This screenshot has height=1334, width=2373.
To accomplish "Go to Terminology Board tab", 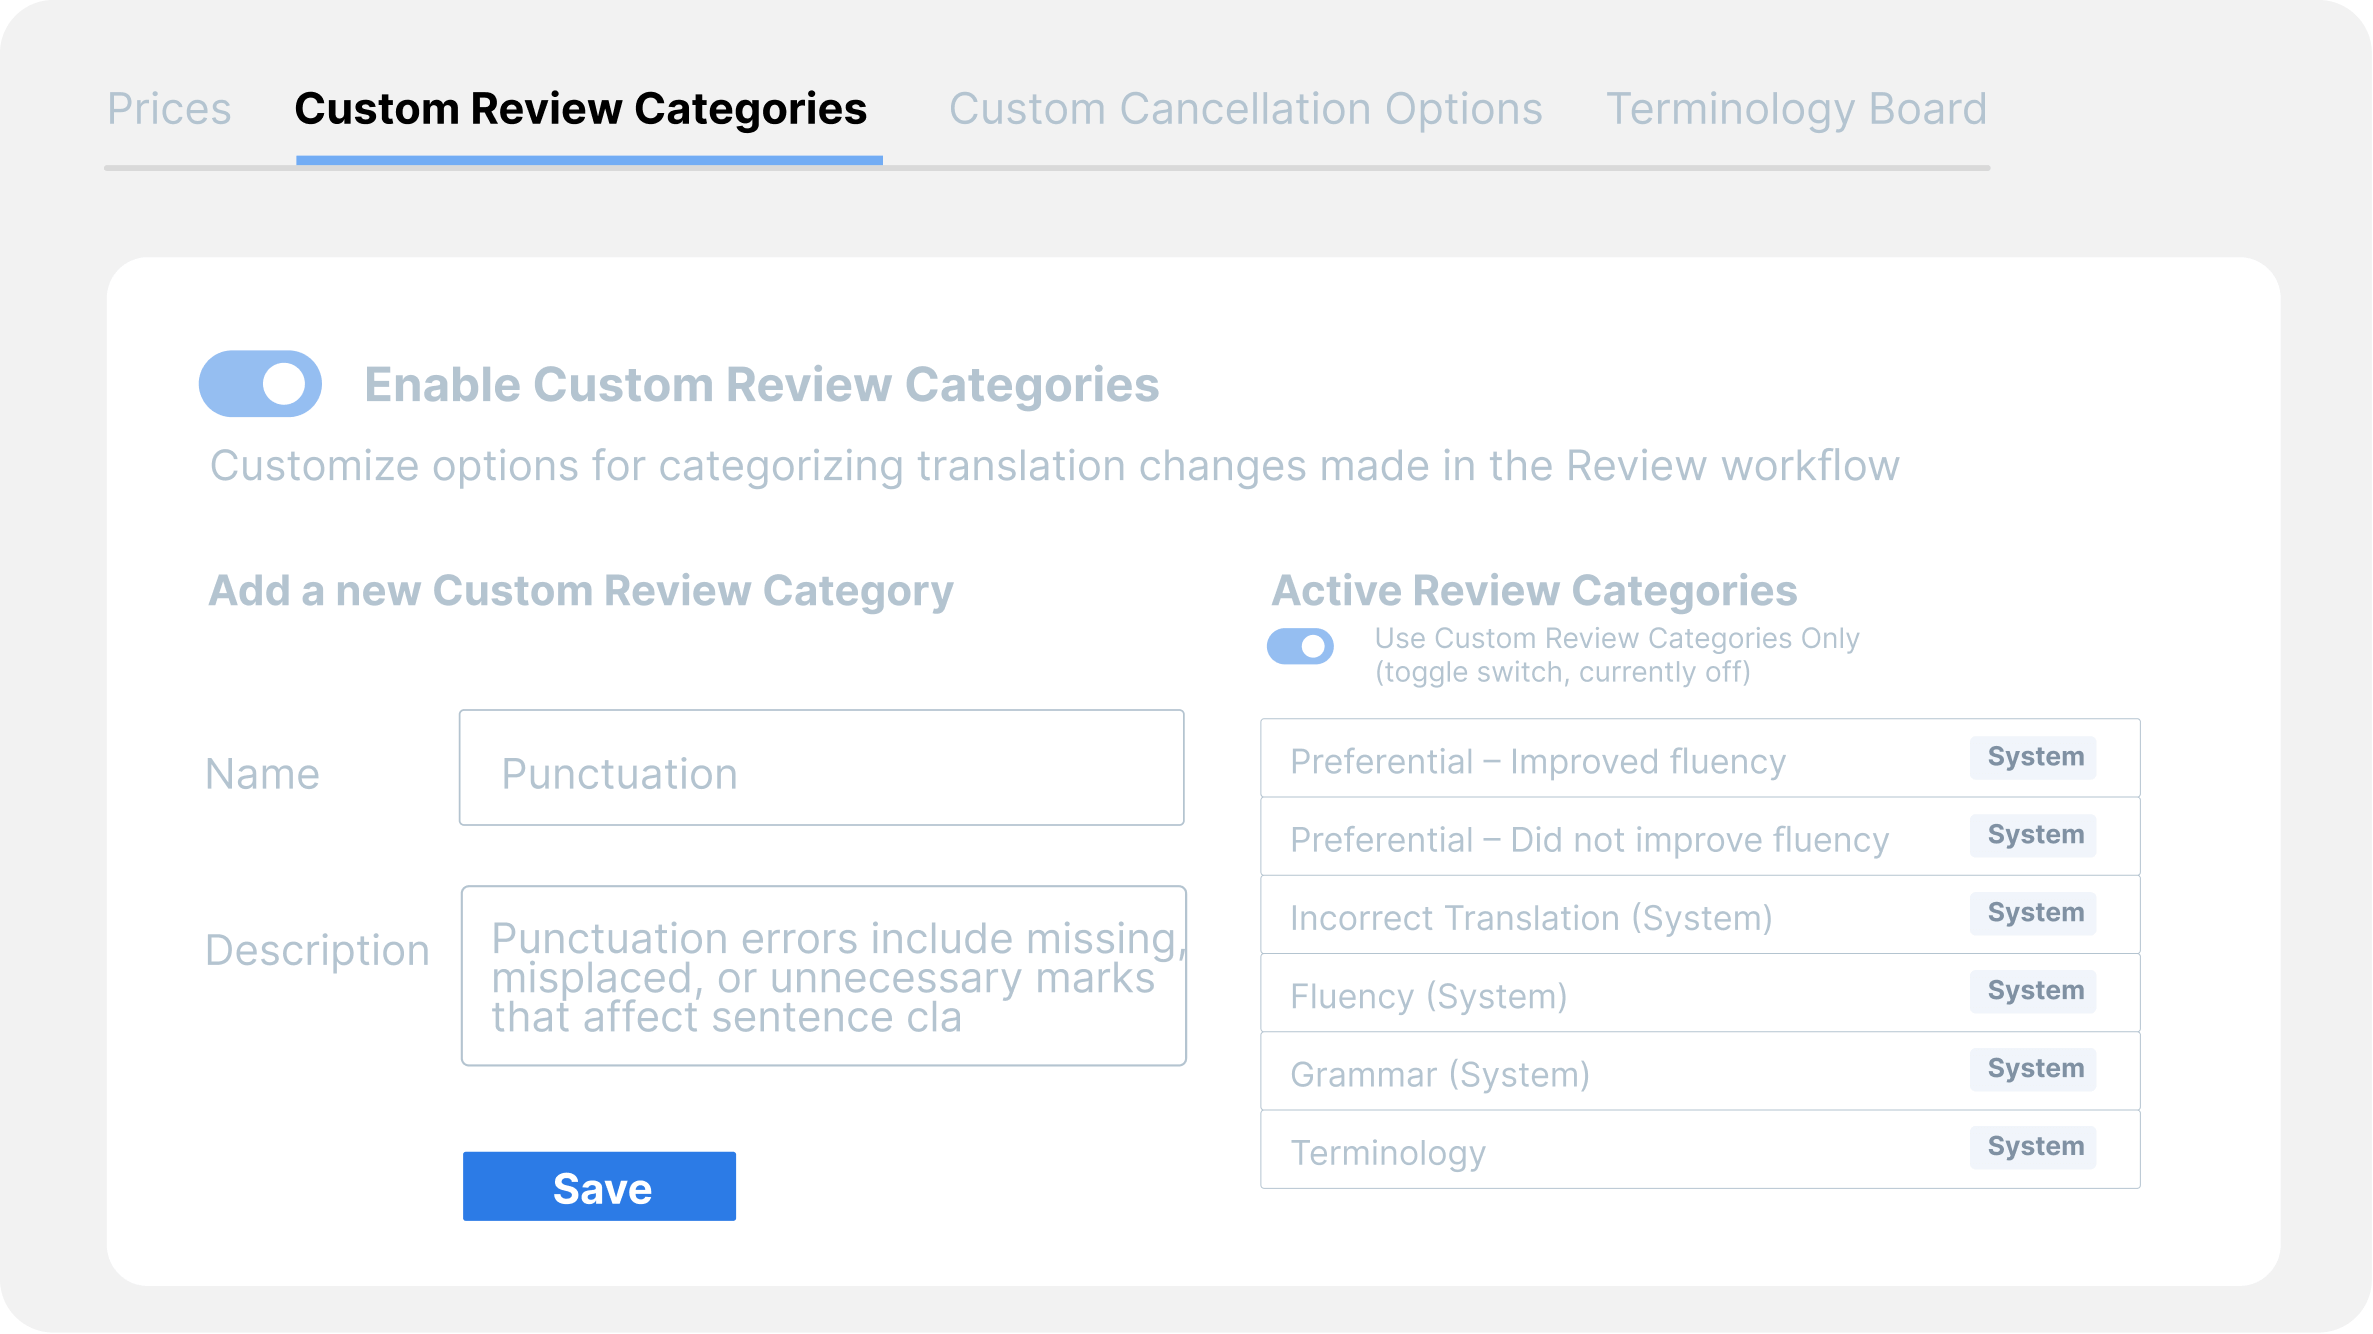I will [1796, 109].
